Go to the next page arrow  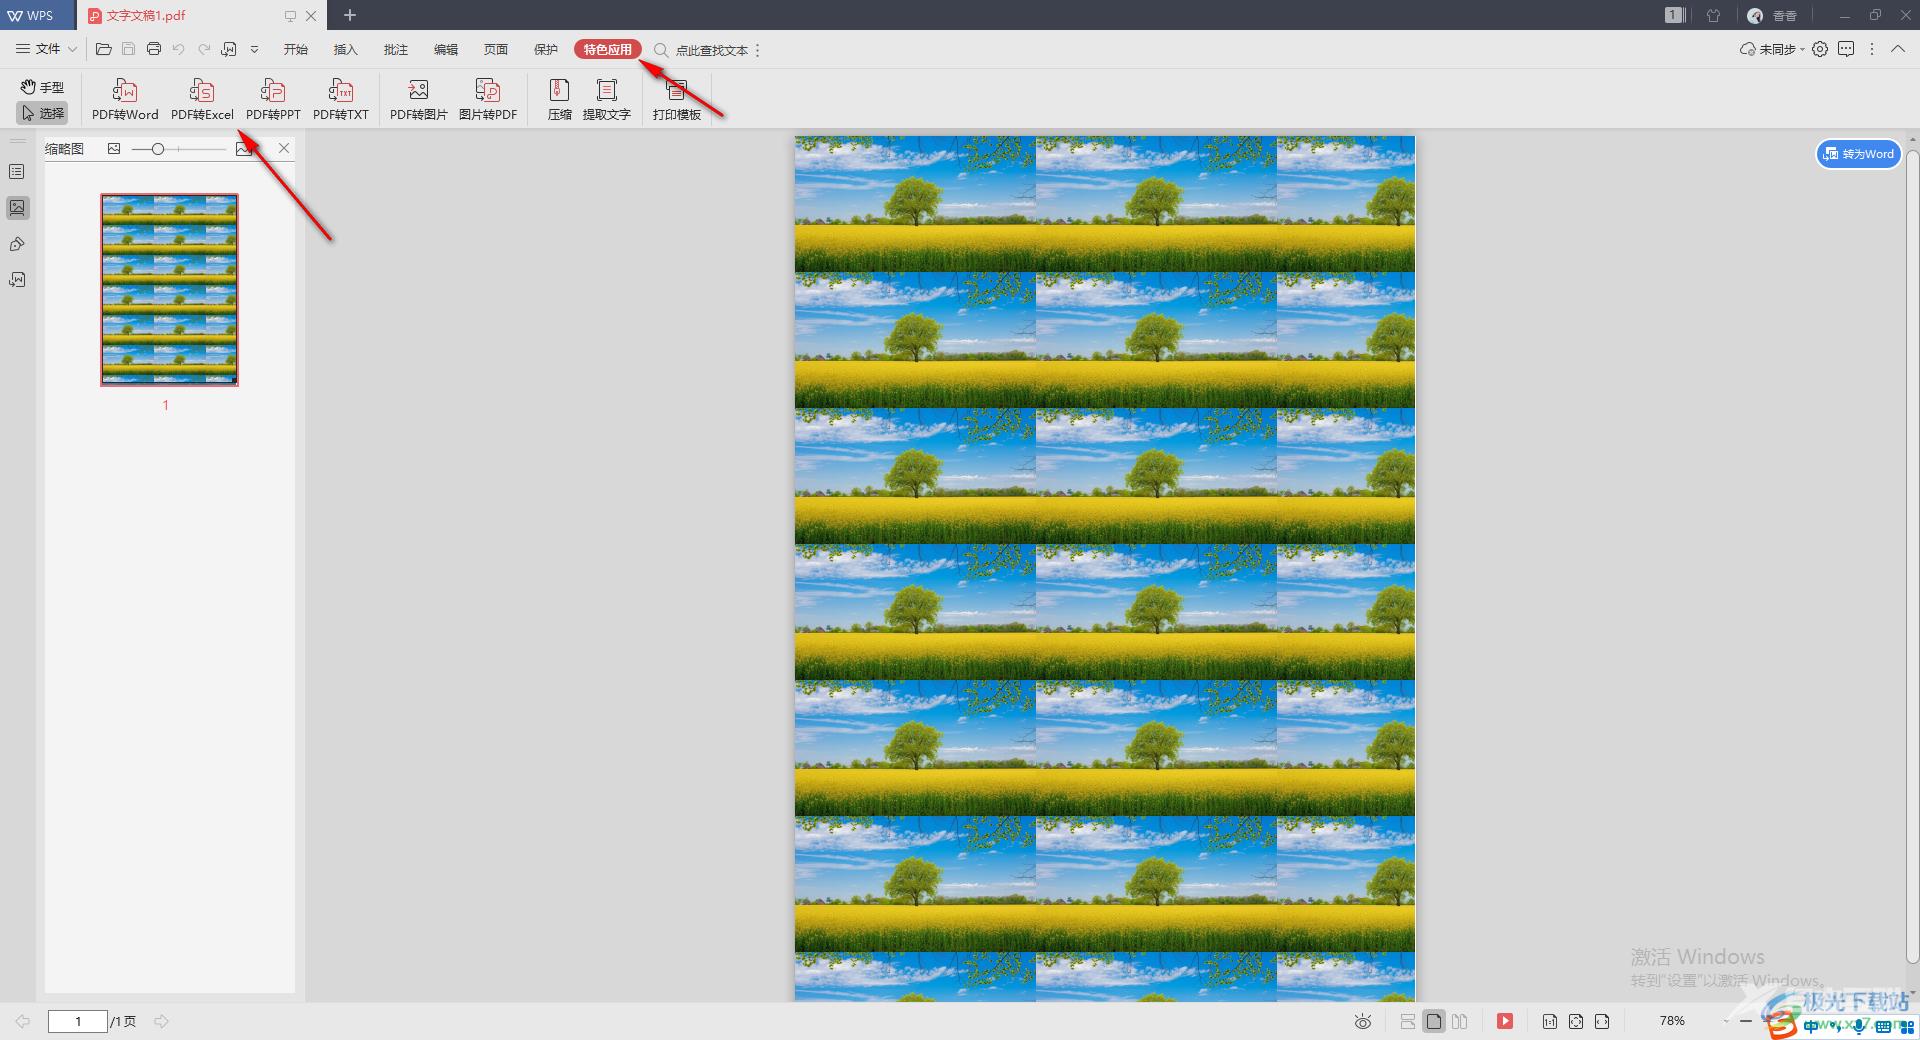(x=161, y=1021)
